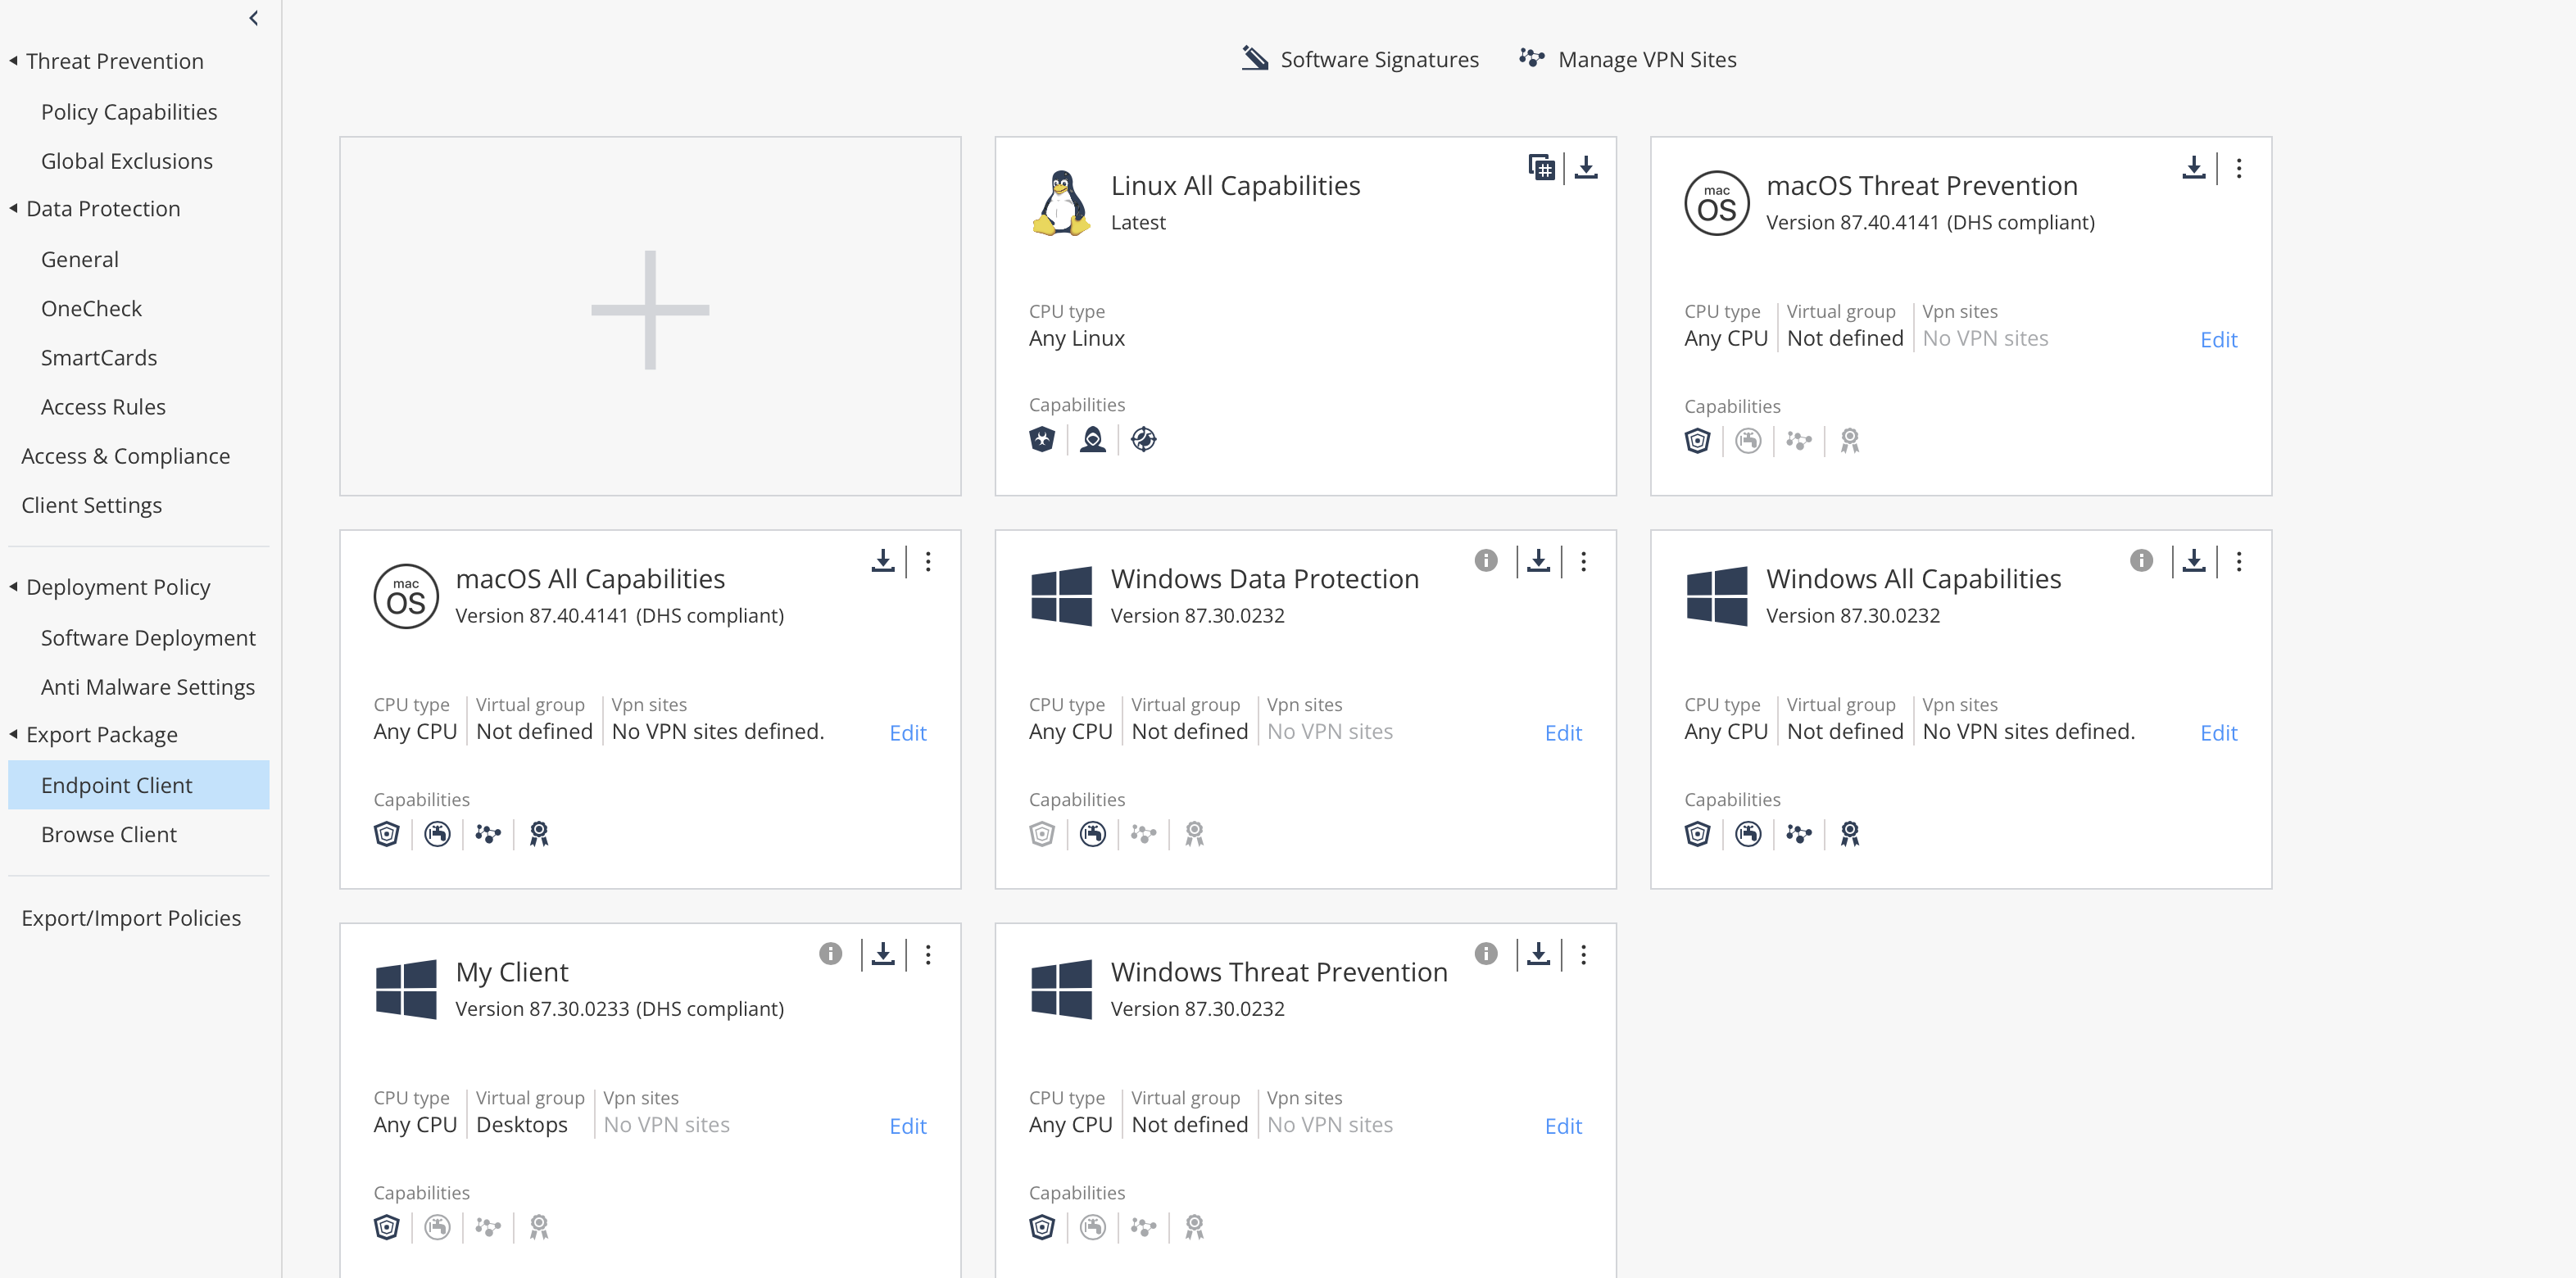The image size is (2576, 1278).
Task: Download the Linux All Capabilities package
Action: [x=1586, y=167]
